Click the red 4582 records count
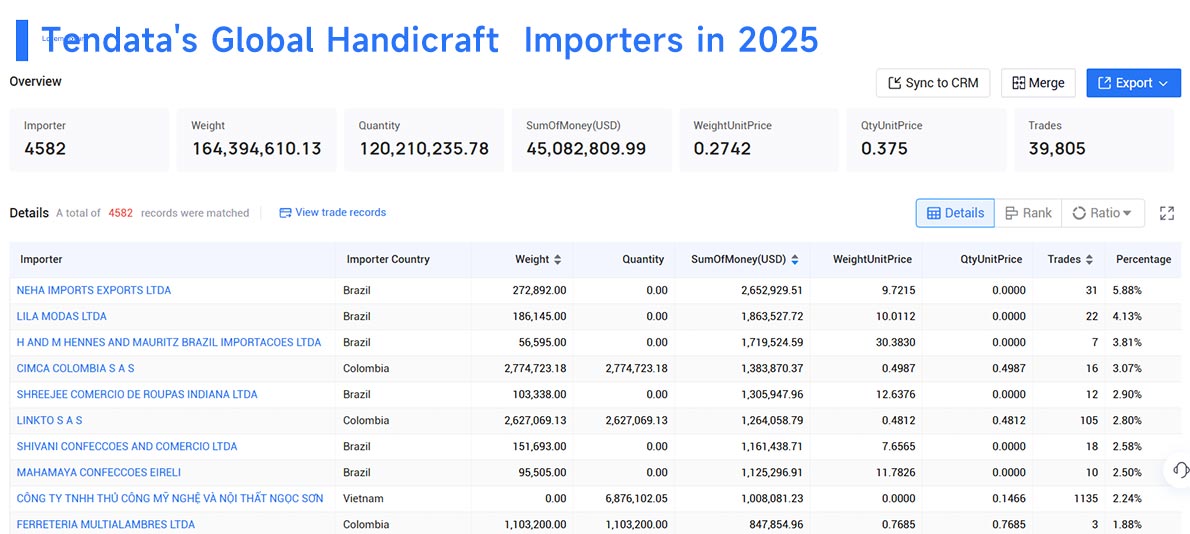This screenshot has width=1190, height=534. pyautogui.click(x=121, y=213)
